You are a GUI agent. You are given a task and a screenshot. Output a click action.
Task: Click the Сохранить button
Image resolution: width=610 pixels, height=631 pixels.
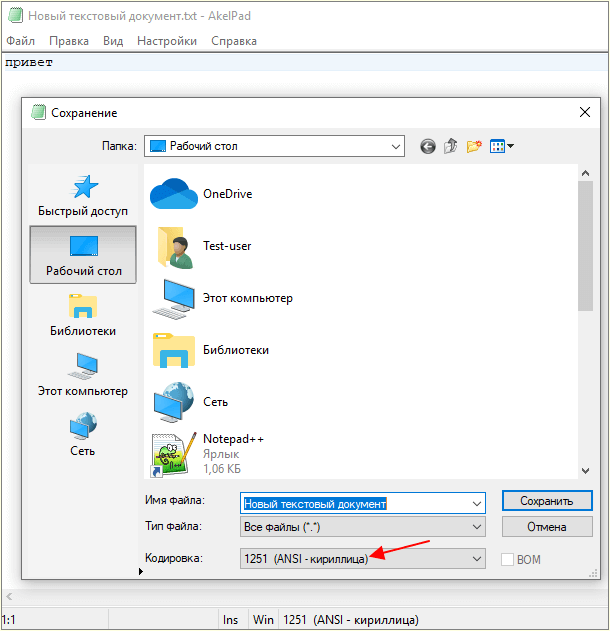click(x=547, y=501)
